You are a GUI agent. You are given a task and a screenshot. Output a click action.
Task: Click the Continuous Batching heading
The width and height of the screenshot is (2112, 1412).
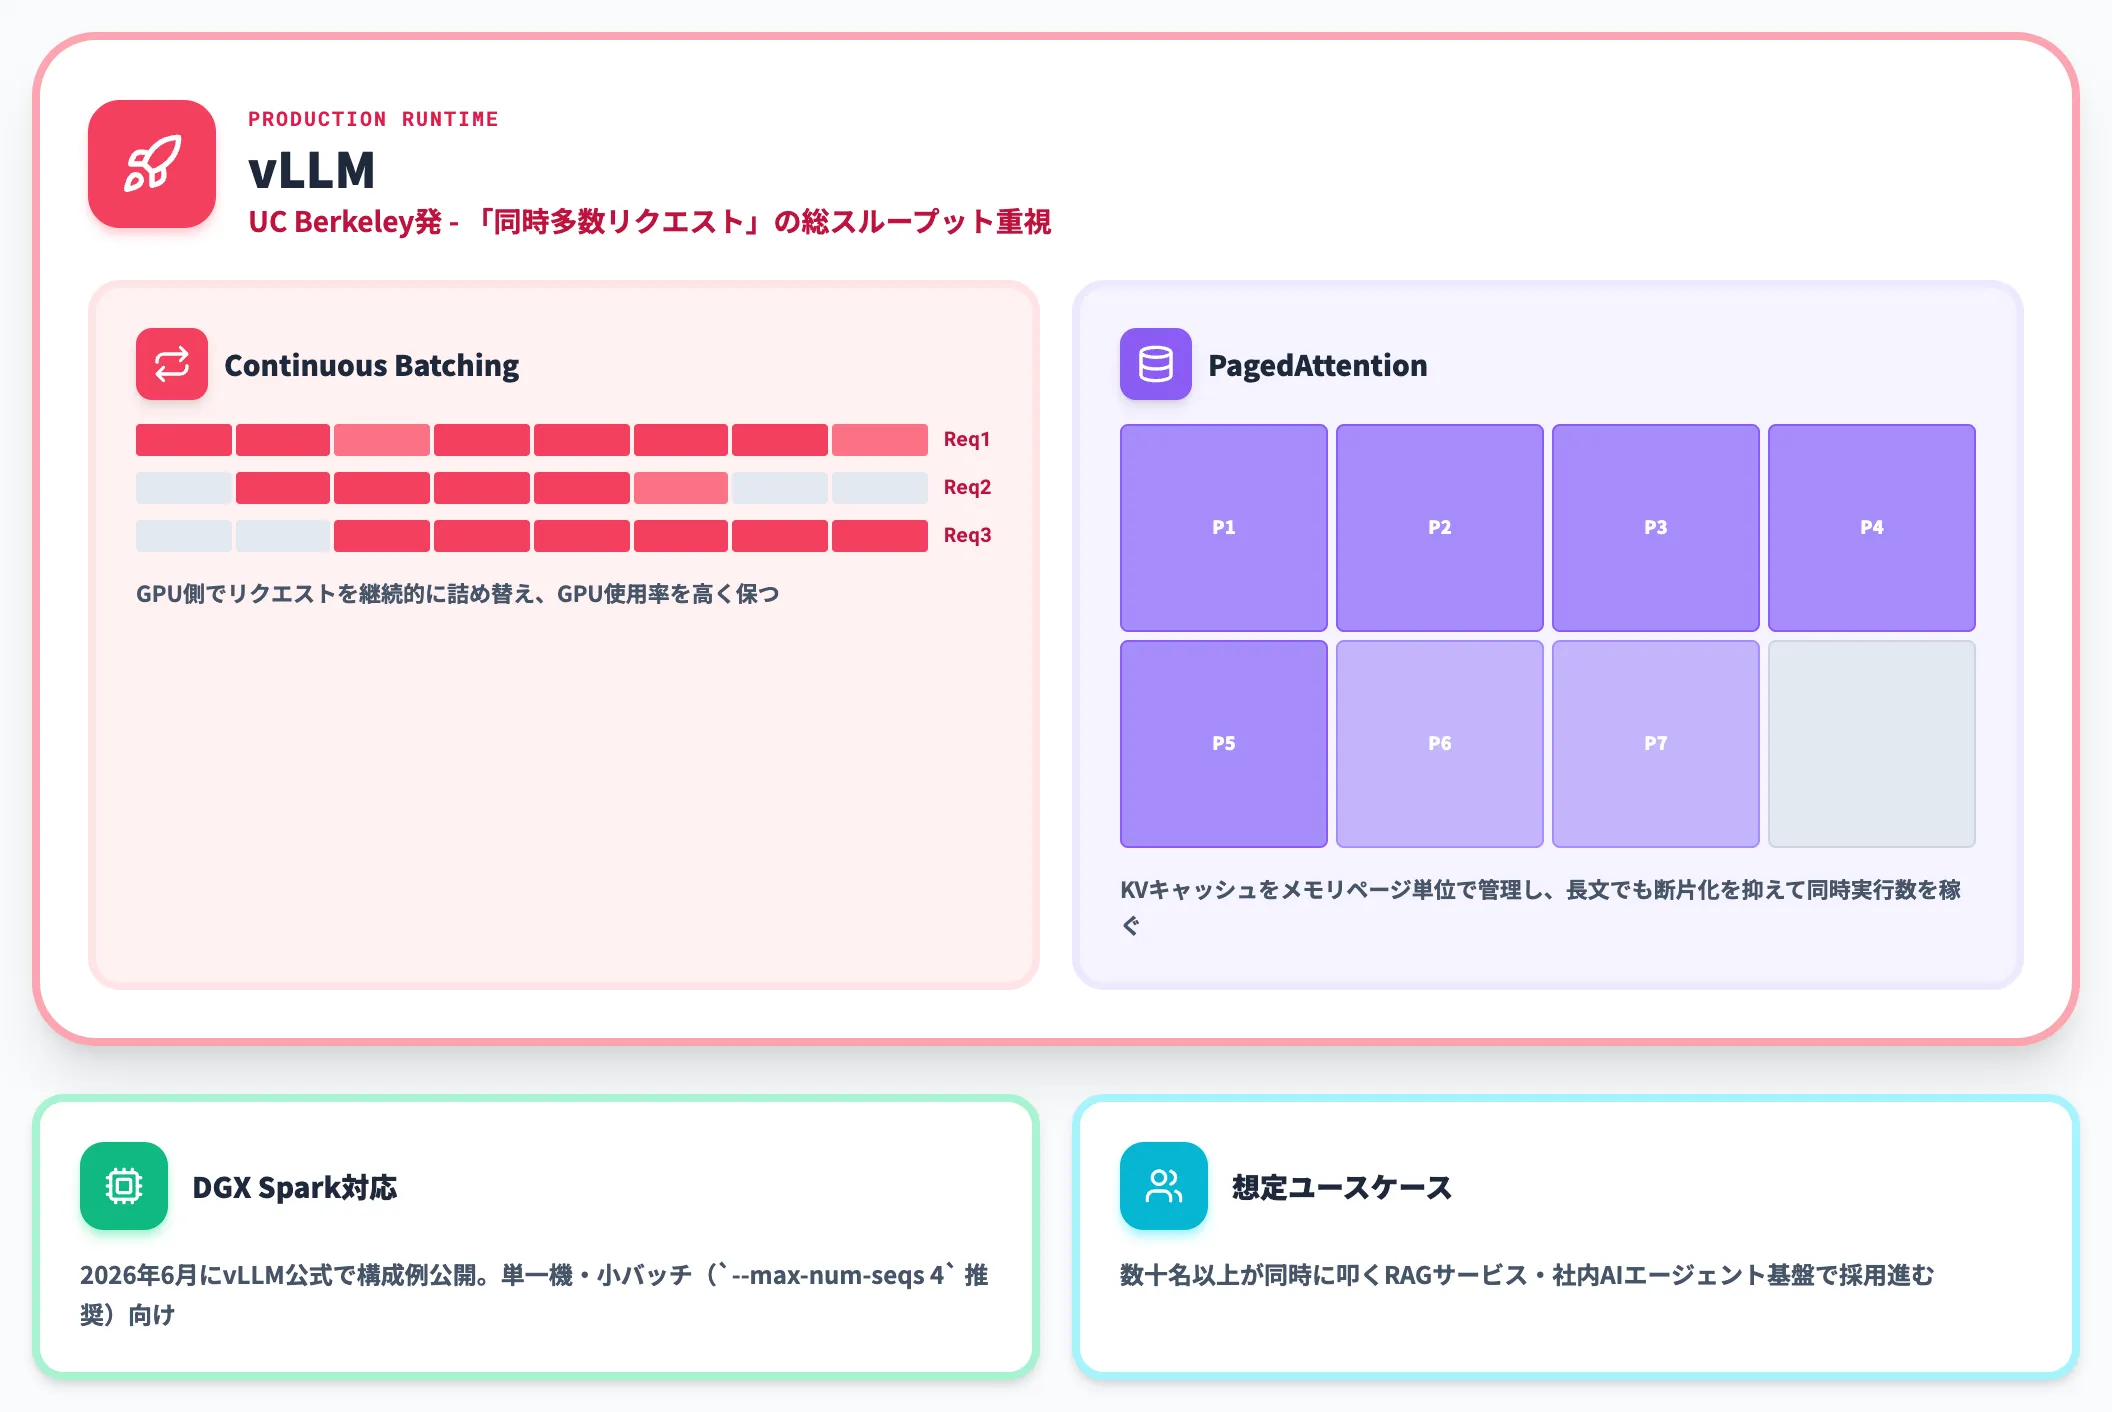pyautogui.click(x=372, y=365)
